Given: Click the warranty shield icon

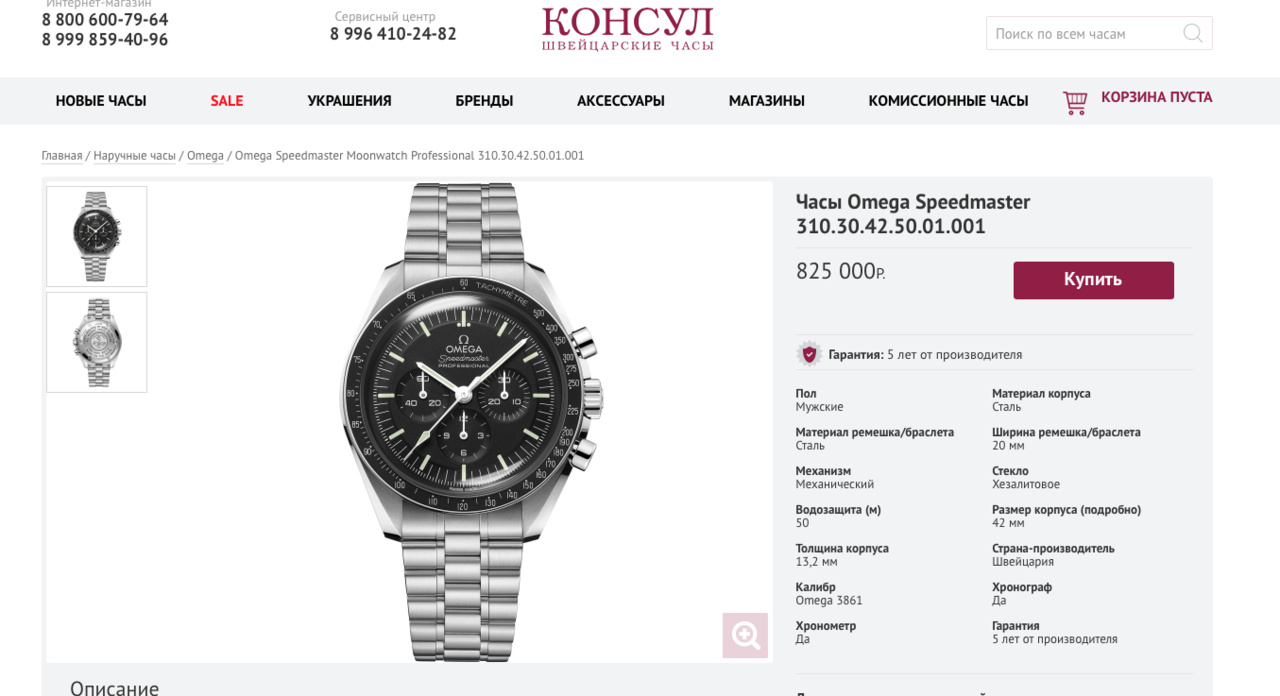Looking at the screenshot, I should coord(808,354).
